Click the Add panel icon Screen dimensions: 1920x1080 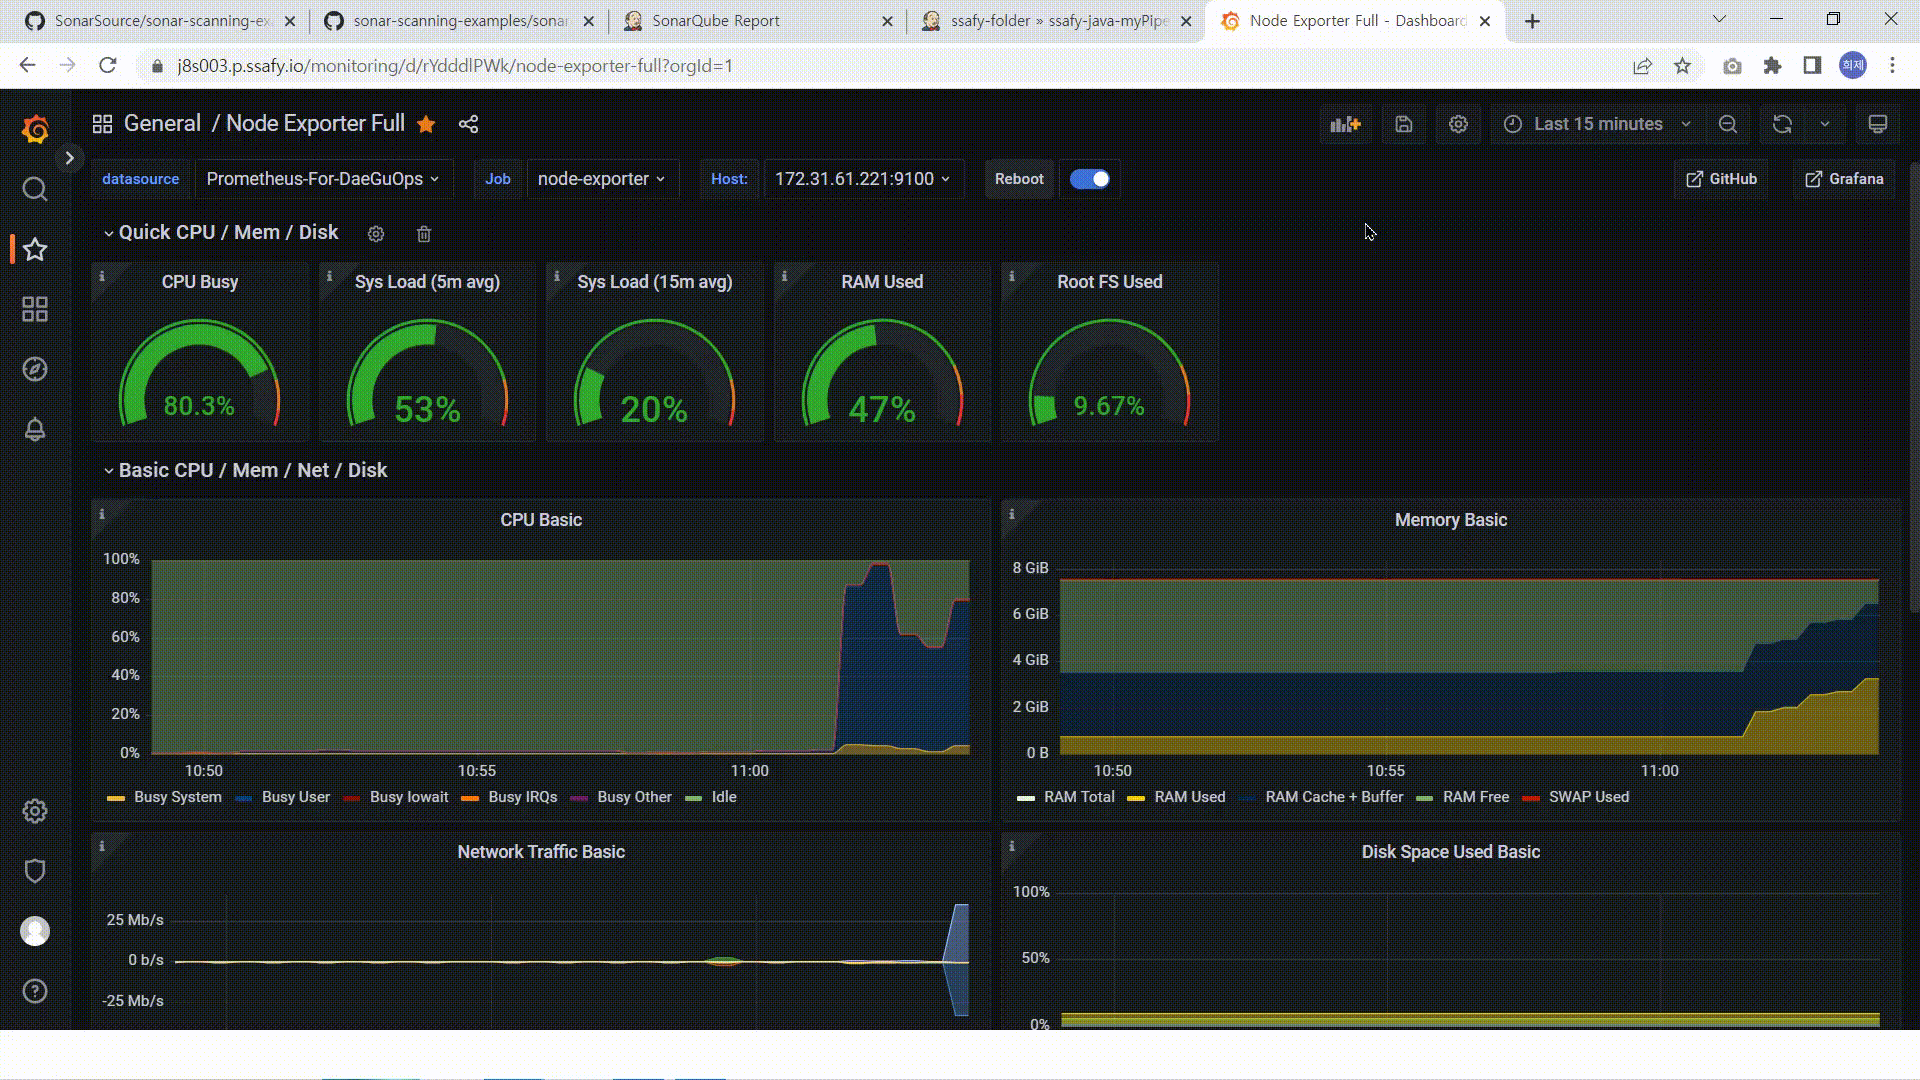click(x=1345, y=124)
